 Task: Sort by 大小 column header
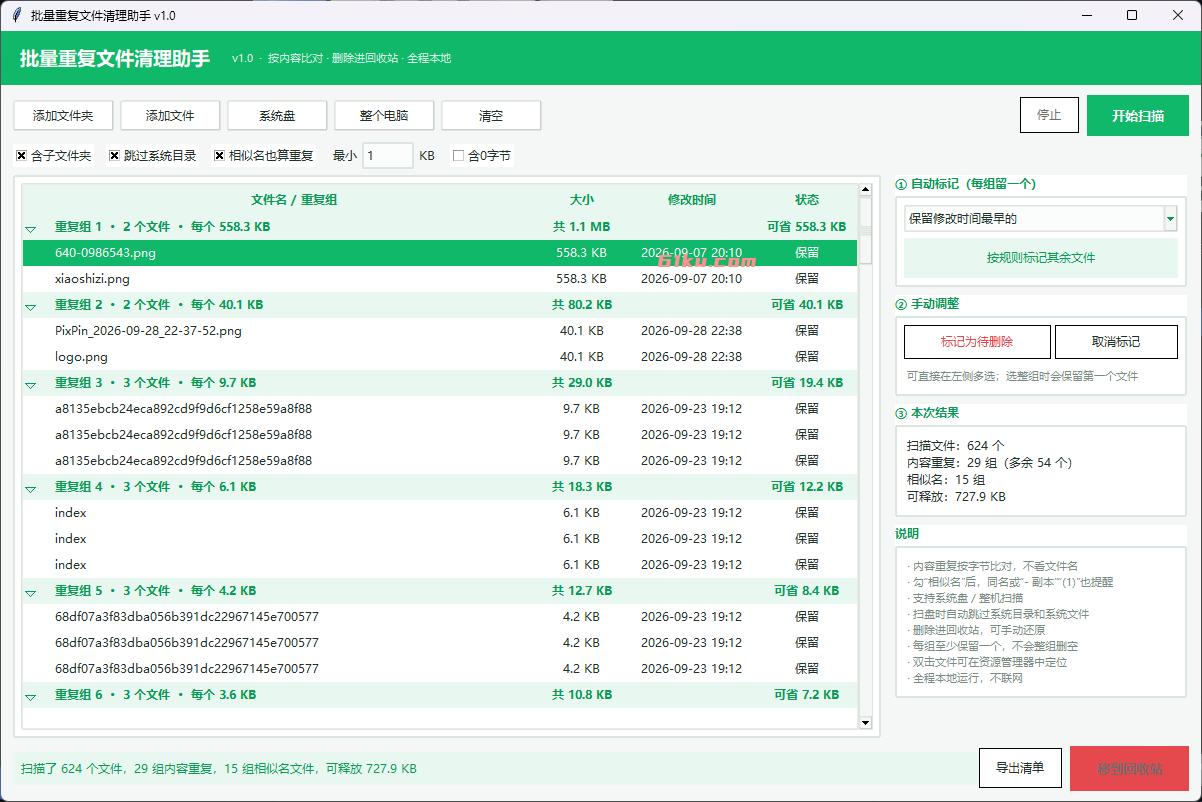click(582, 200)
